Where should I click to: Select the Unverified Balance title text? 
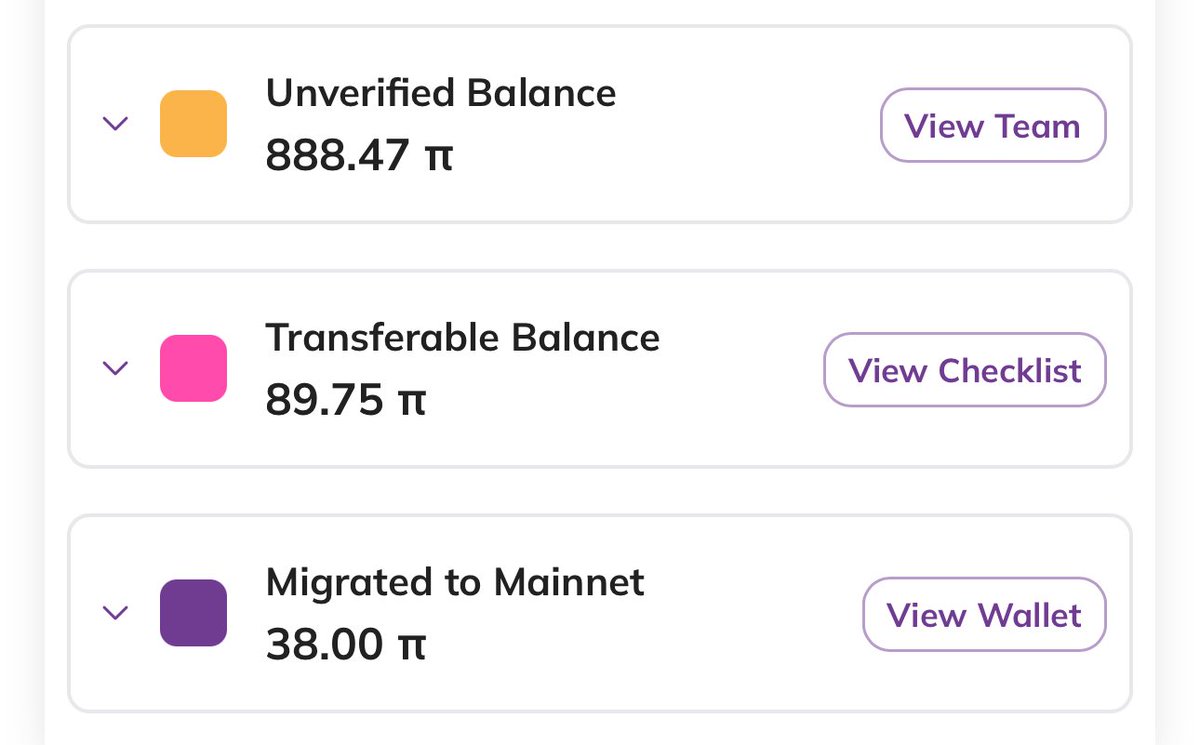[441, 93]
